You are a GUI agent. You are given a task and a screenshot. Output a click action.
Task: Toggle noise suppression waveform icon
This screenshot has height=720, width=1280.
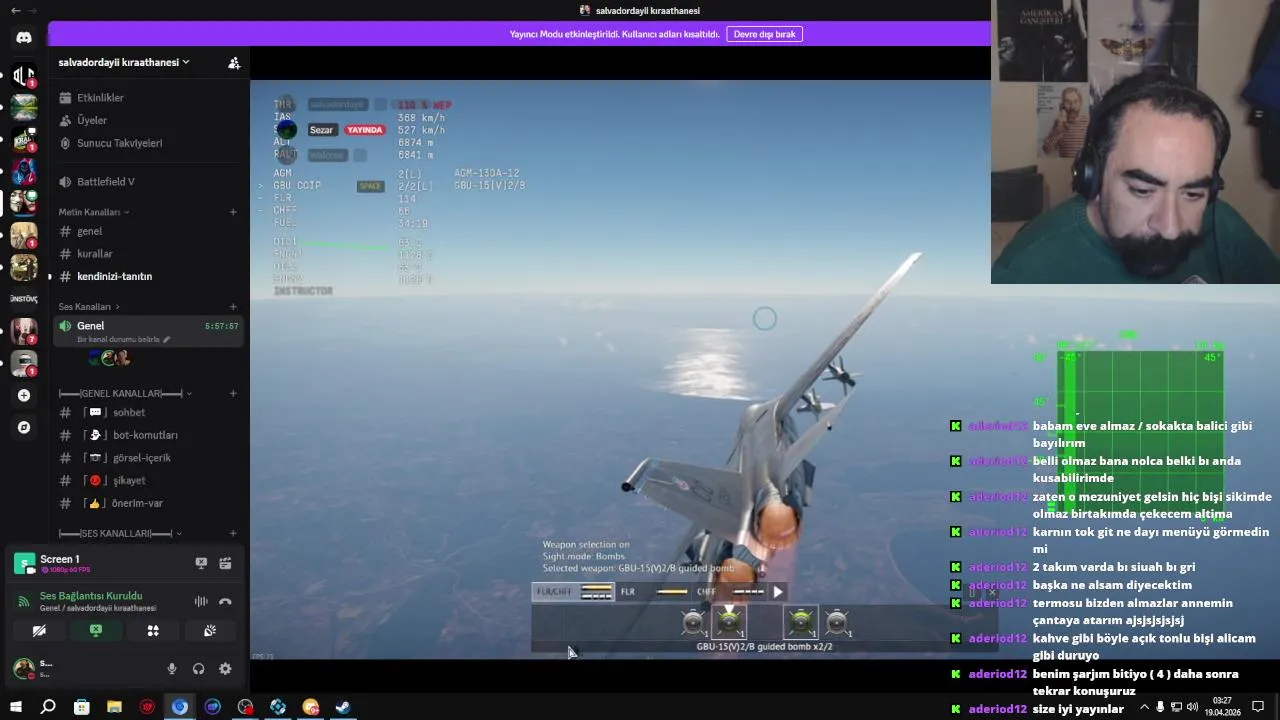pos(201,601)
